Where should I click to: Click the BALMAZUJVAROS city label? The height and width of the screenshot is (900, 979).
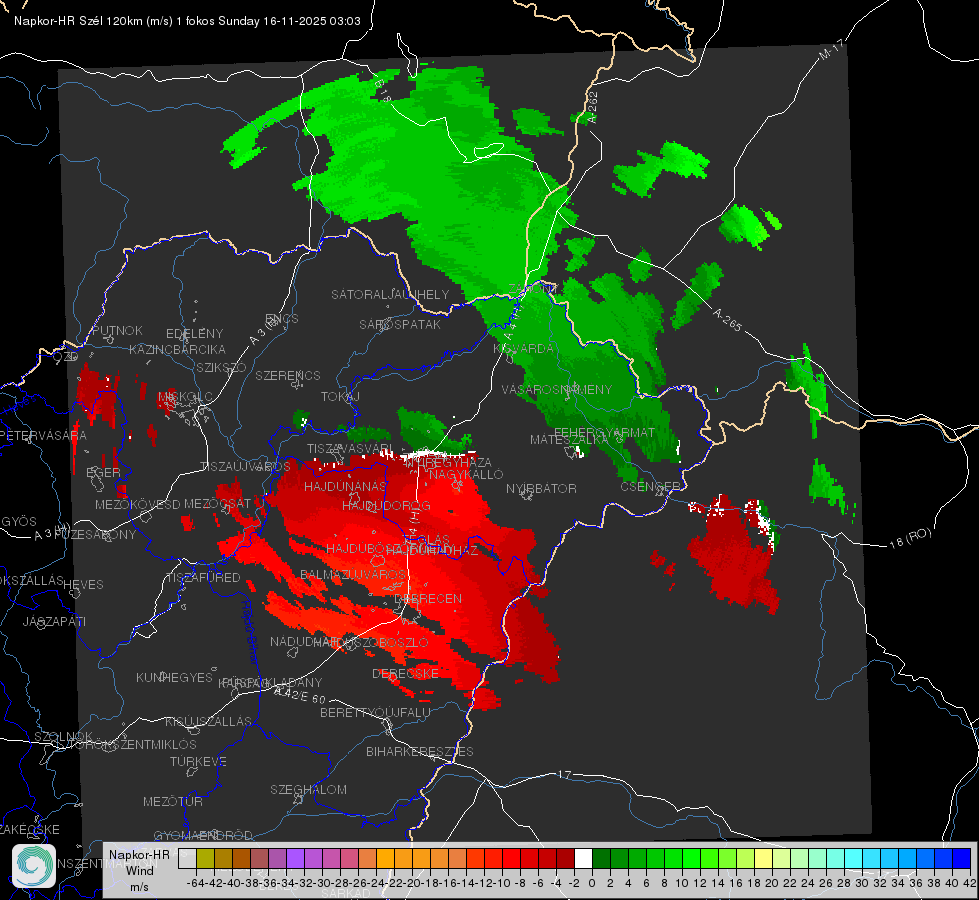[x=353, y=574]
